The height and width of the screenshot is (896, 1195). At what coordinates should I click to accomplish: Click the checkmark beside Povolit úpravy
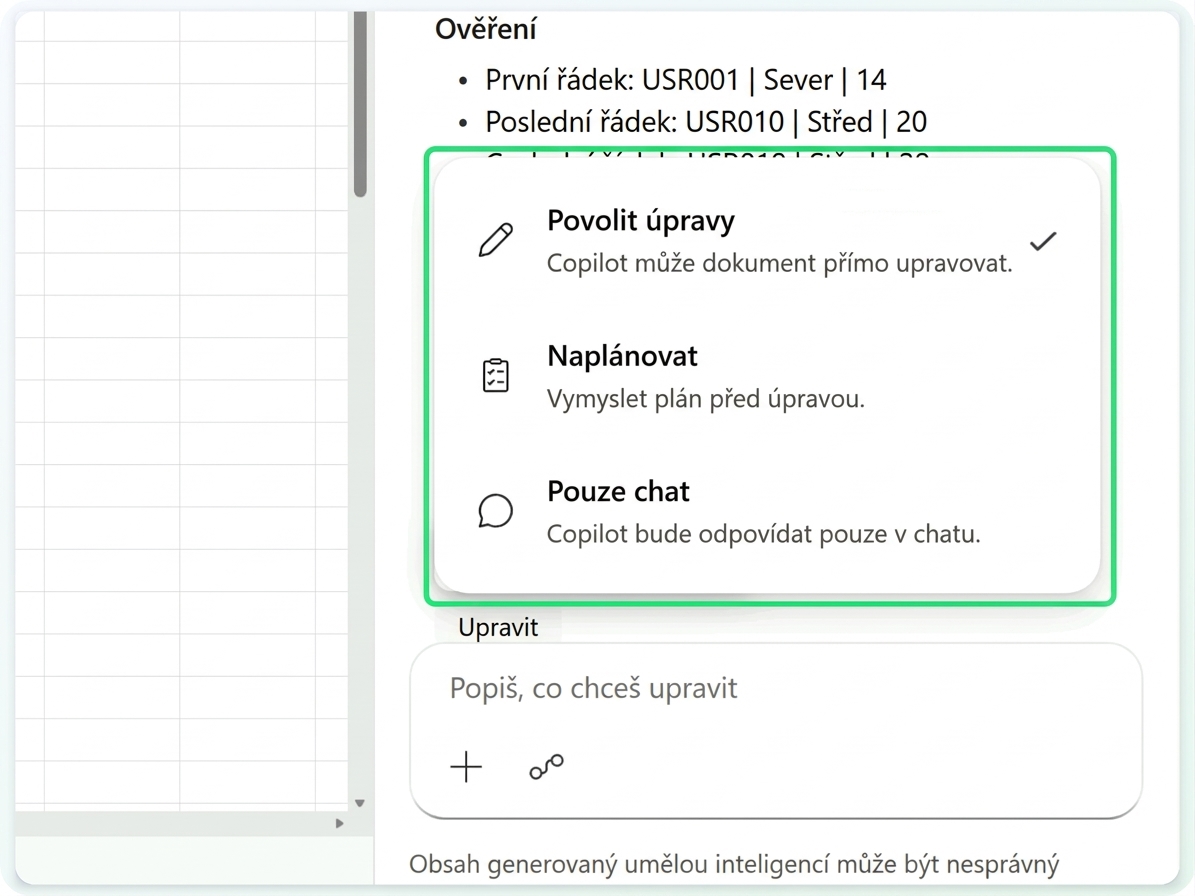[1043, 242]
